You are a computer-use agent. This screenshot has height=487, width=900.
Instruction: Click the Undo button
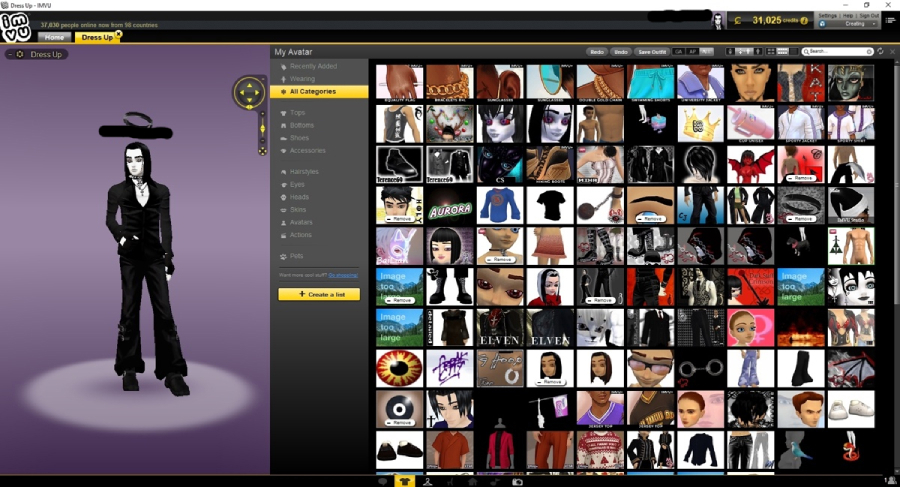(x=621, y=52)
